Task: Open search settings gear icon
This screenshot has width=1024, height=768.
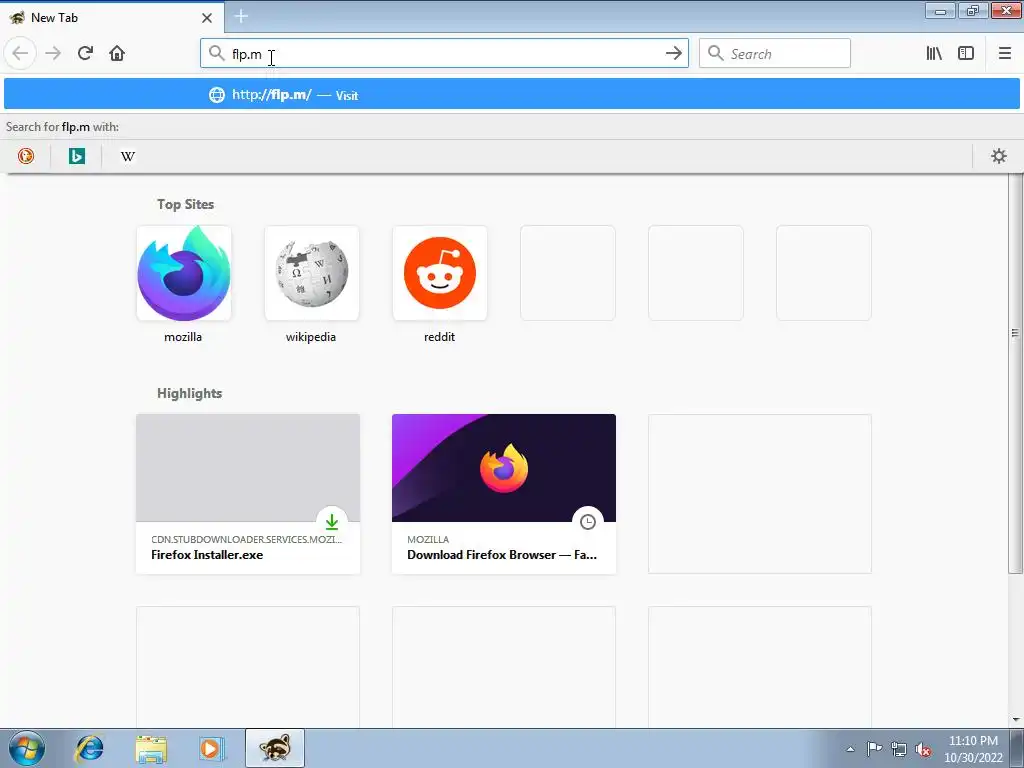Action: [x=999, y=156]
